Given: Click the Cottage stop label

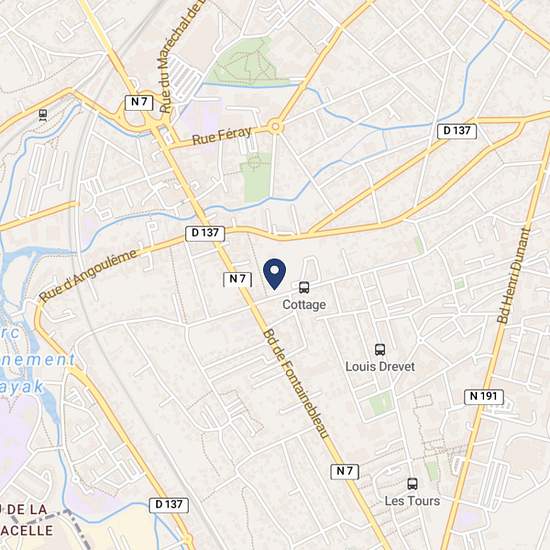Looking at the screenshot, I should click(304, 304).
